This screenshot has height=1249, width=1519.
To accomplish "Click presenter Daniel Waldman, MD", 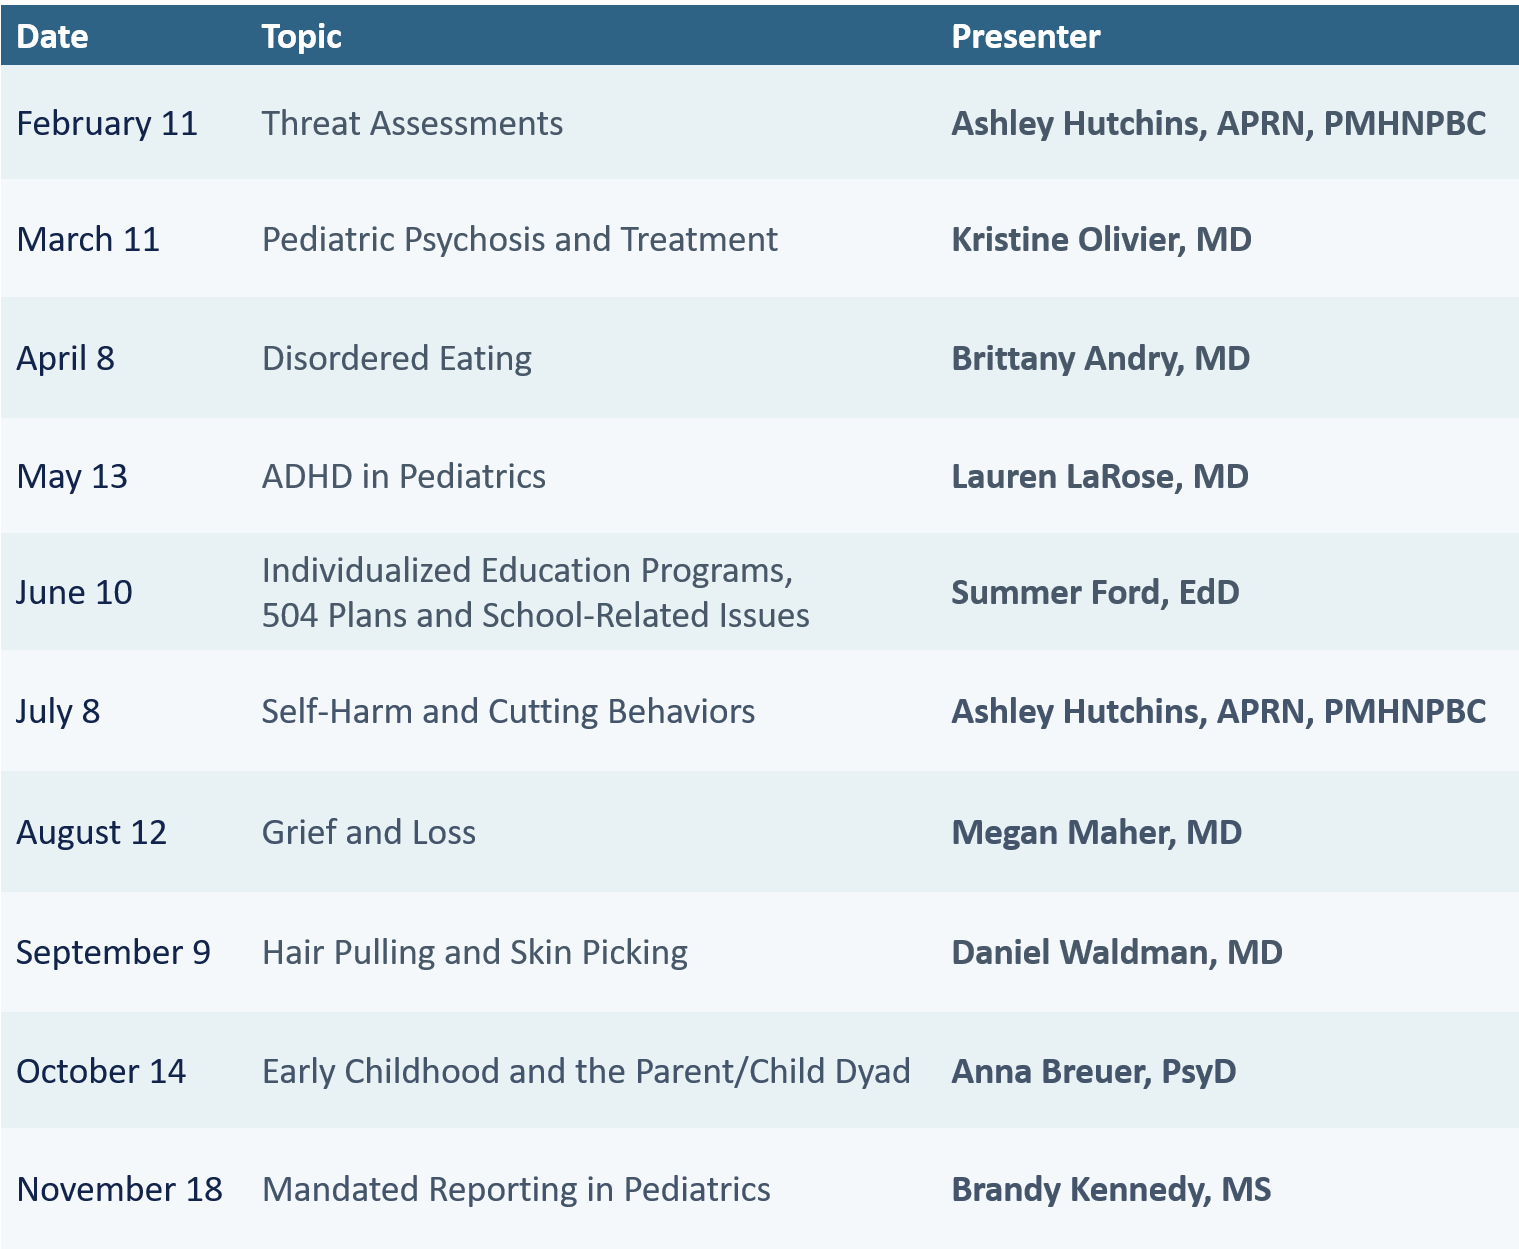I will pos(1116,953).
